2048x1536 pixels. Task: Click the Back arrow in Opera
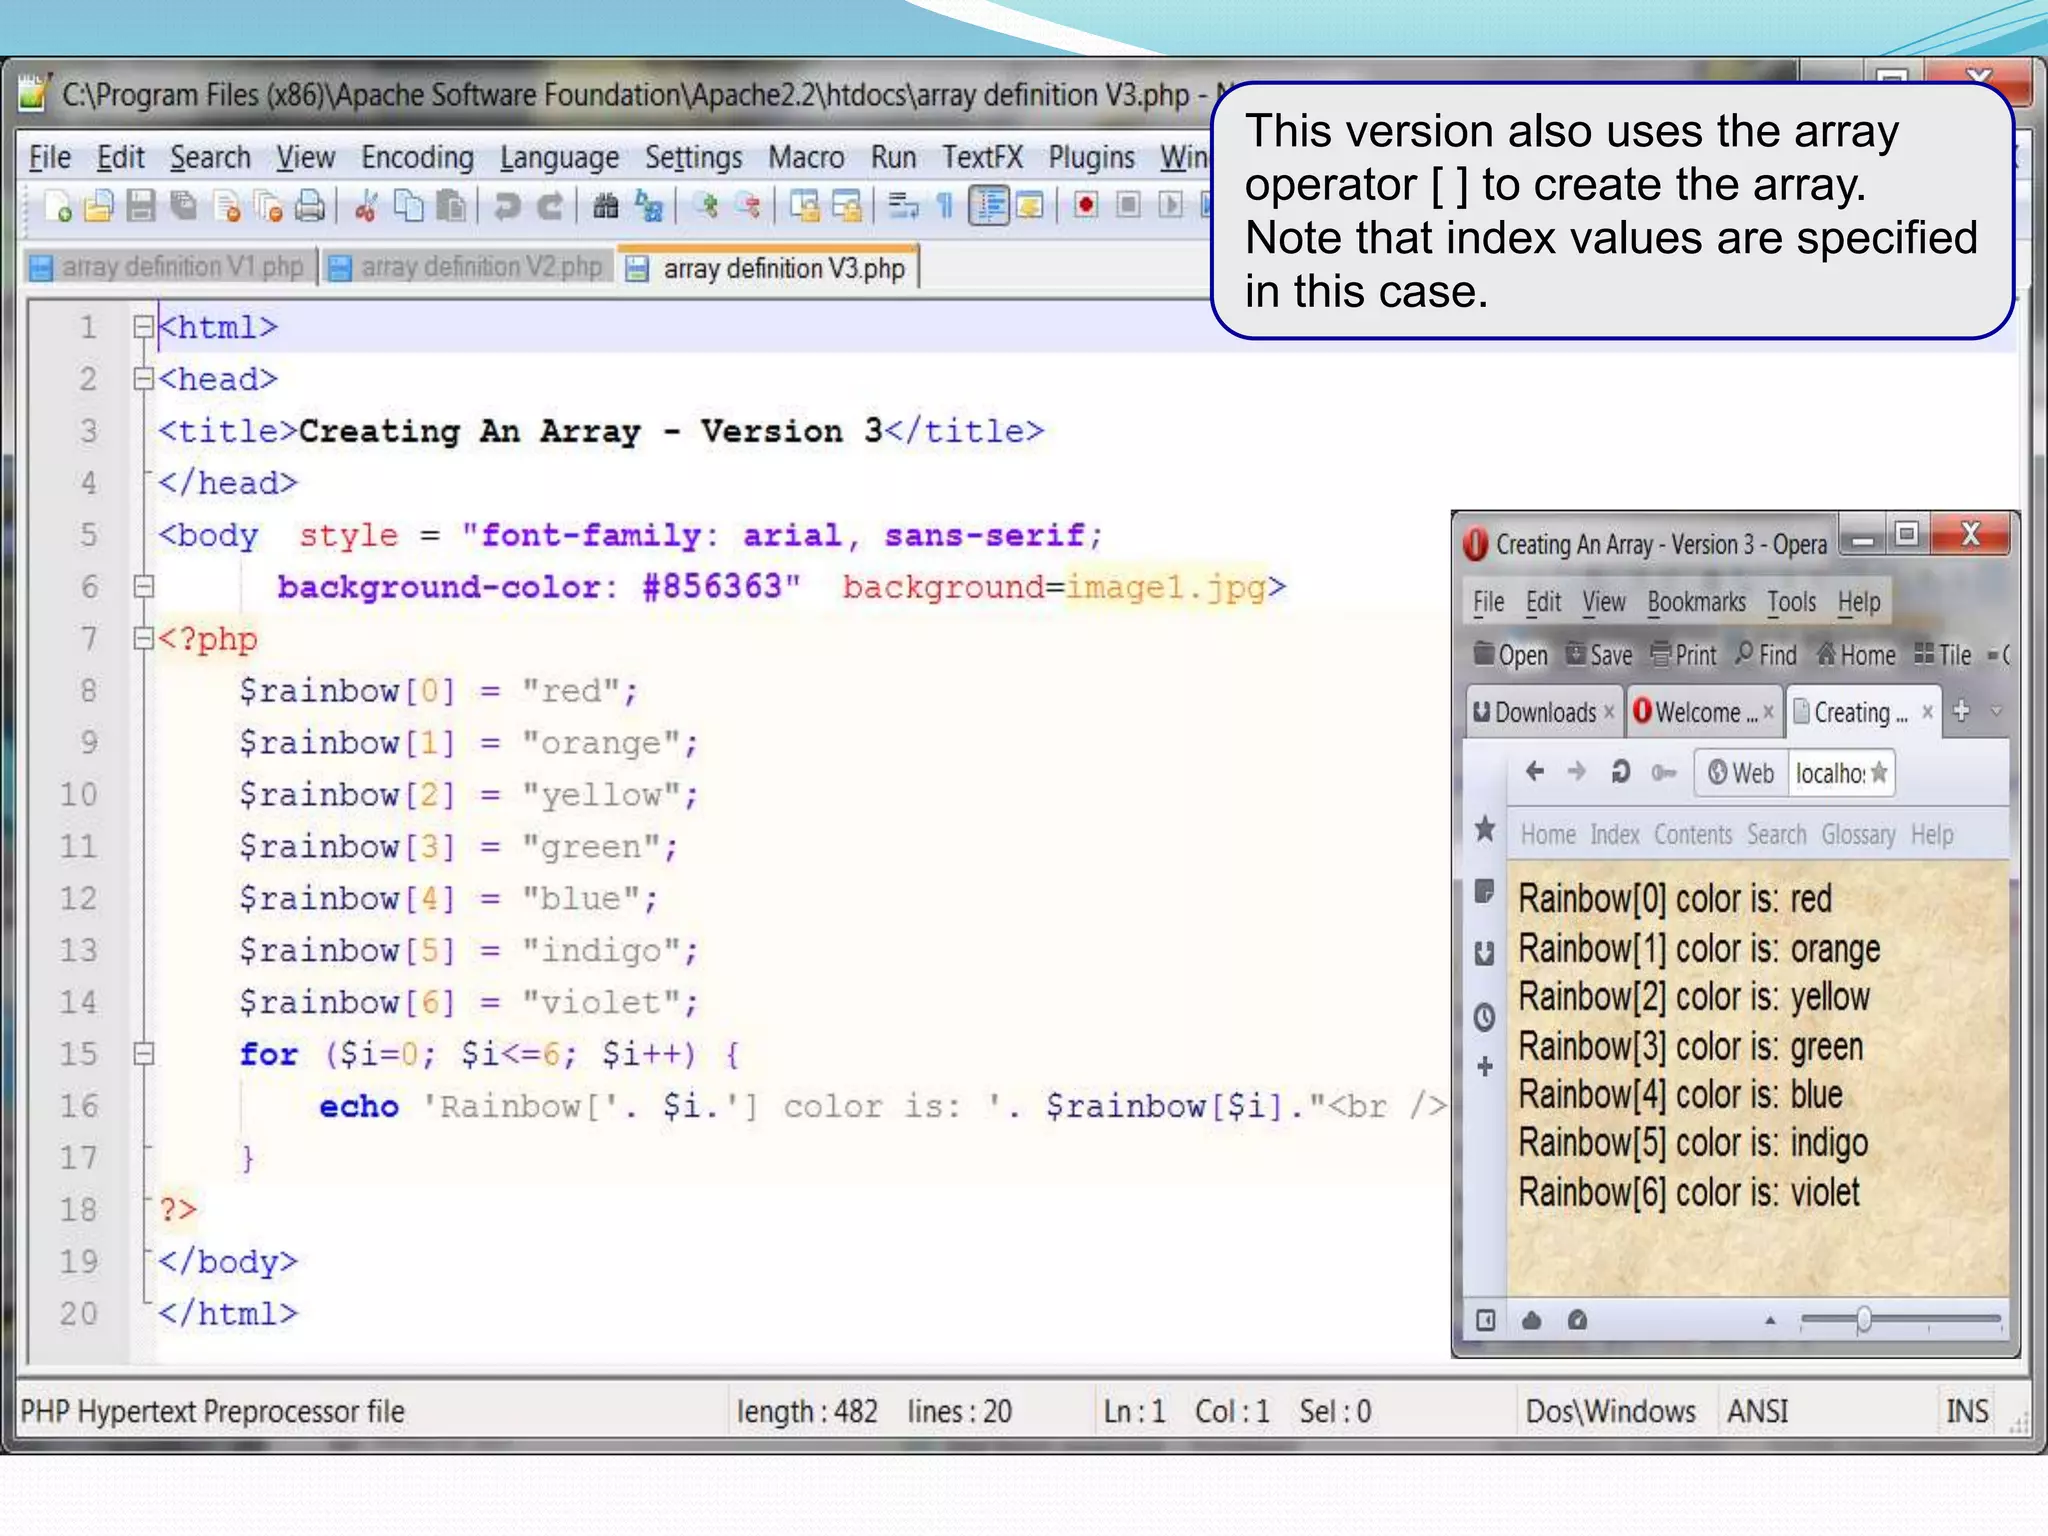pos(1535,771)
